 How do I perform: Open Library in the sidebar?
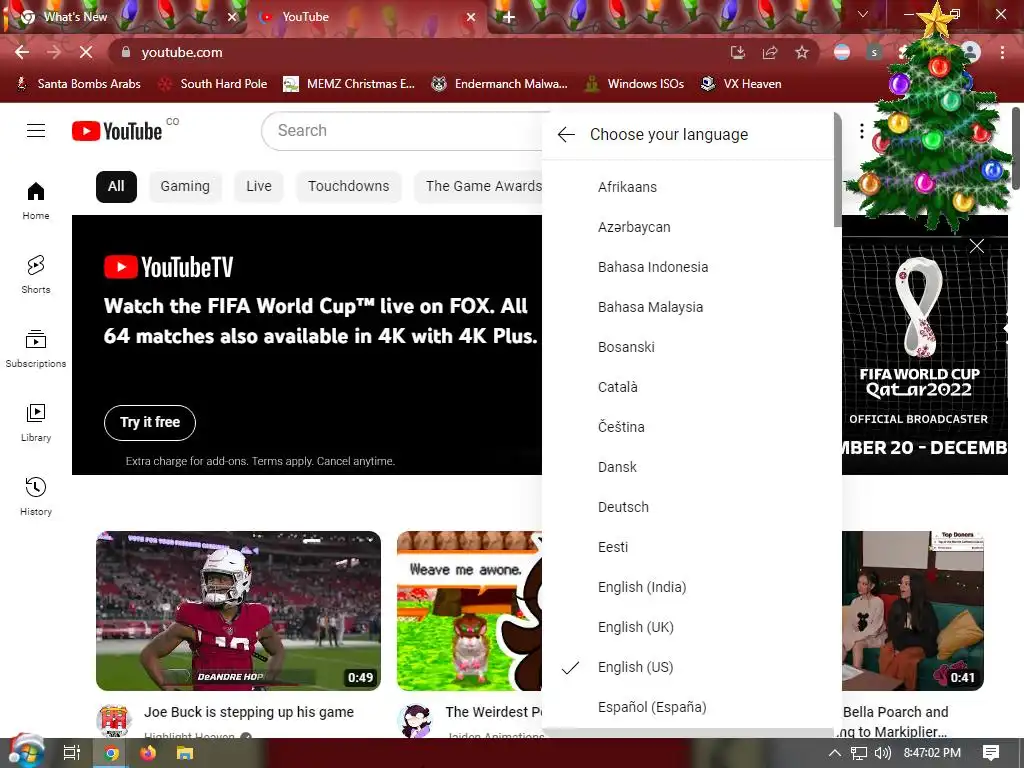click(x=36, y=423)
